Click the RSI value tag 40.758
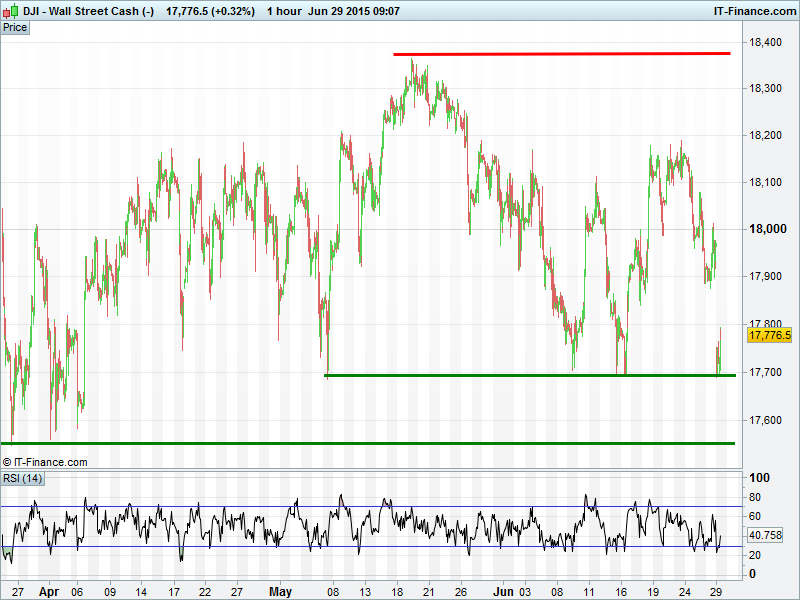Viewport: 800px width, 600px height. [766, 536]
